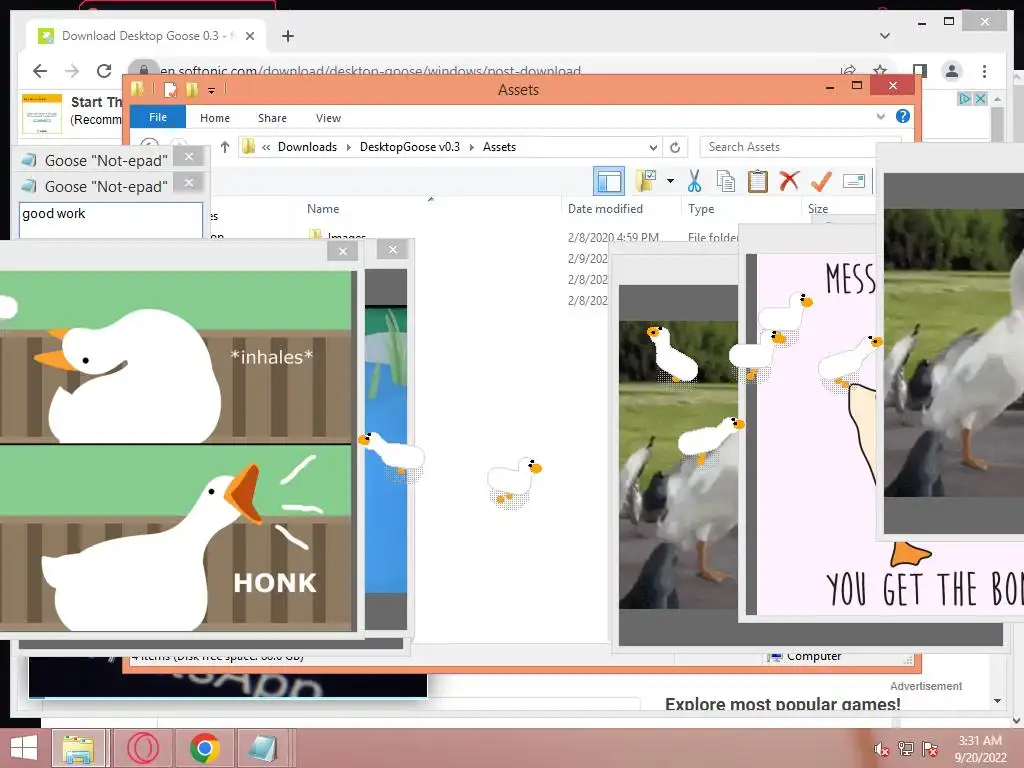Screen dimensions: 1024x768
Task: Refresh the Assets folder view
Action: pyautogui.click(x=675, y=147)
